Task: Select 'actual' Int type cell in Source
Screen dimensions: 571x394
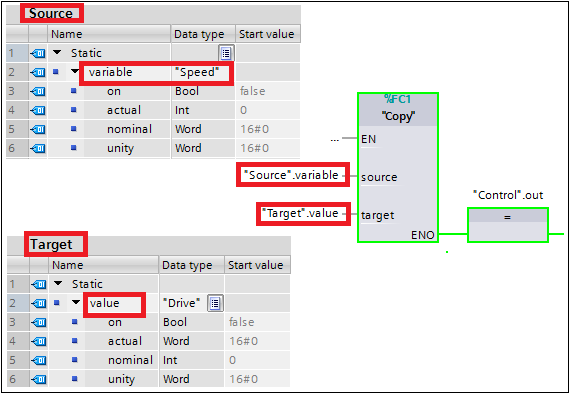Action: 203,110
